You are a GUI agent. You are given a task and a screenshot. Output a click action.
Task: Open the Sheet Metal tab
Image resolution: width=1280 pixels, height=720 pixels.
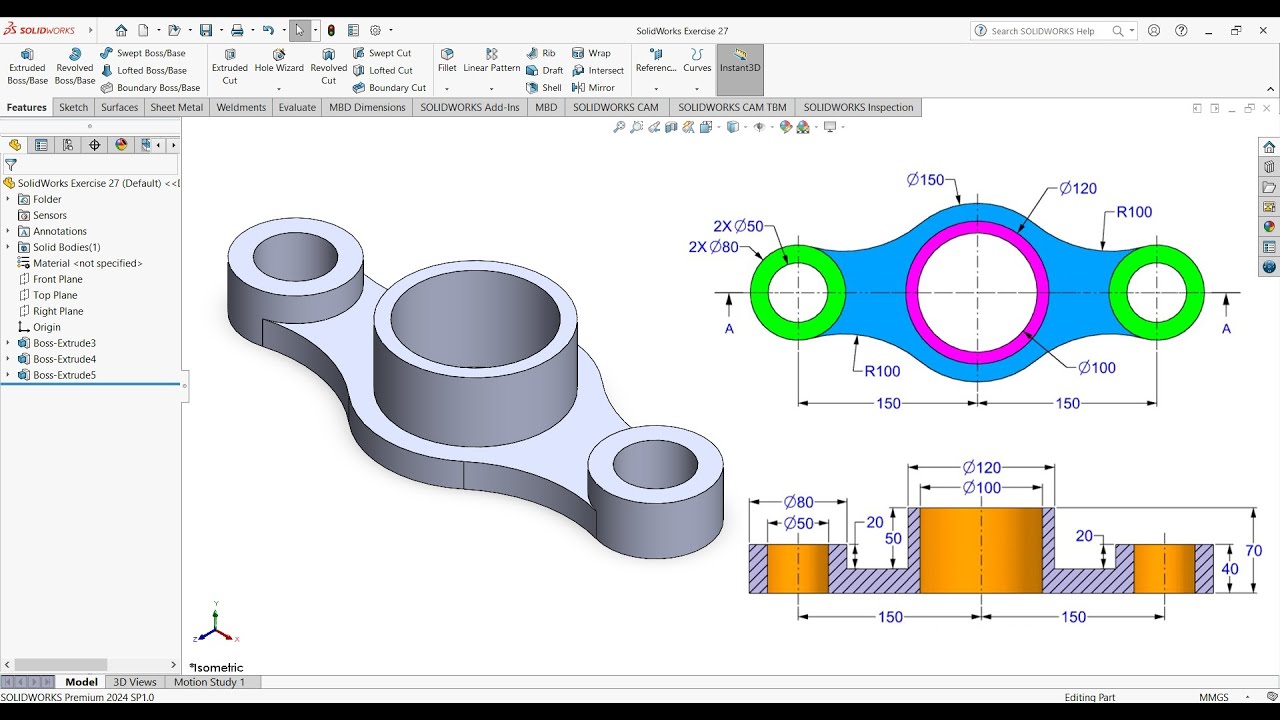coord(177,107)
